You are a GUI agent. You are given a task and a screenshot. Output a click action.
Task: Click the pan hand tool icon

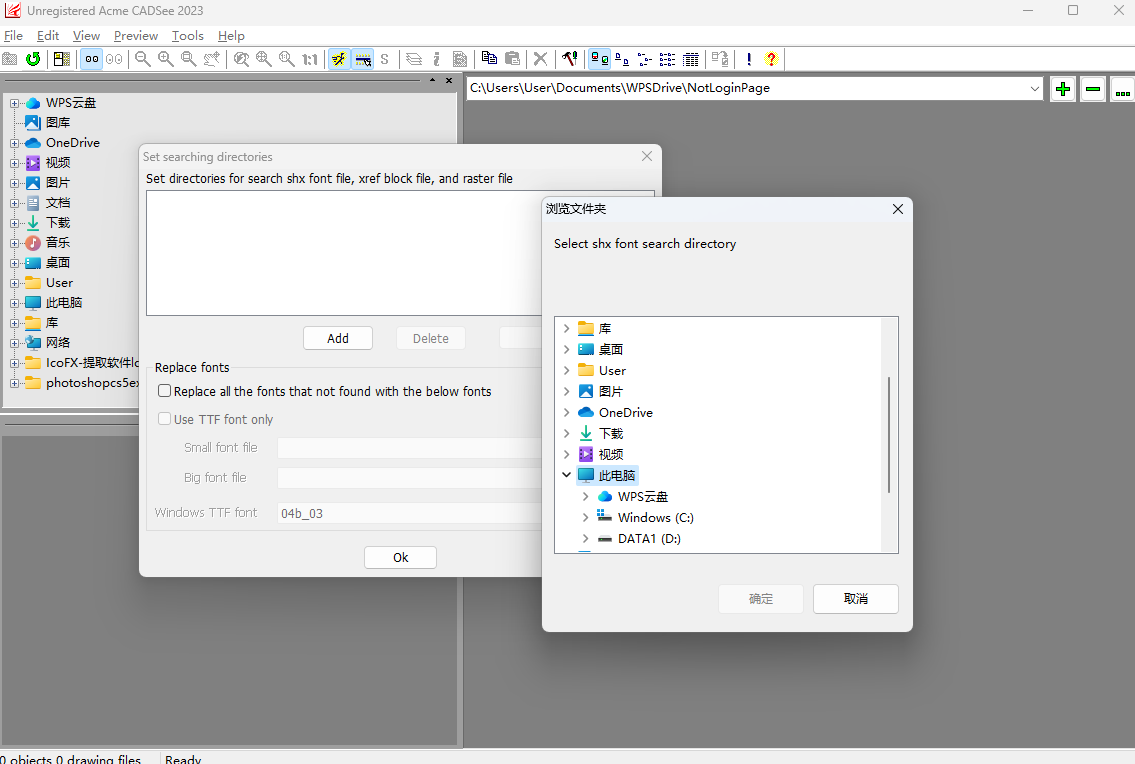212,59
